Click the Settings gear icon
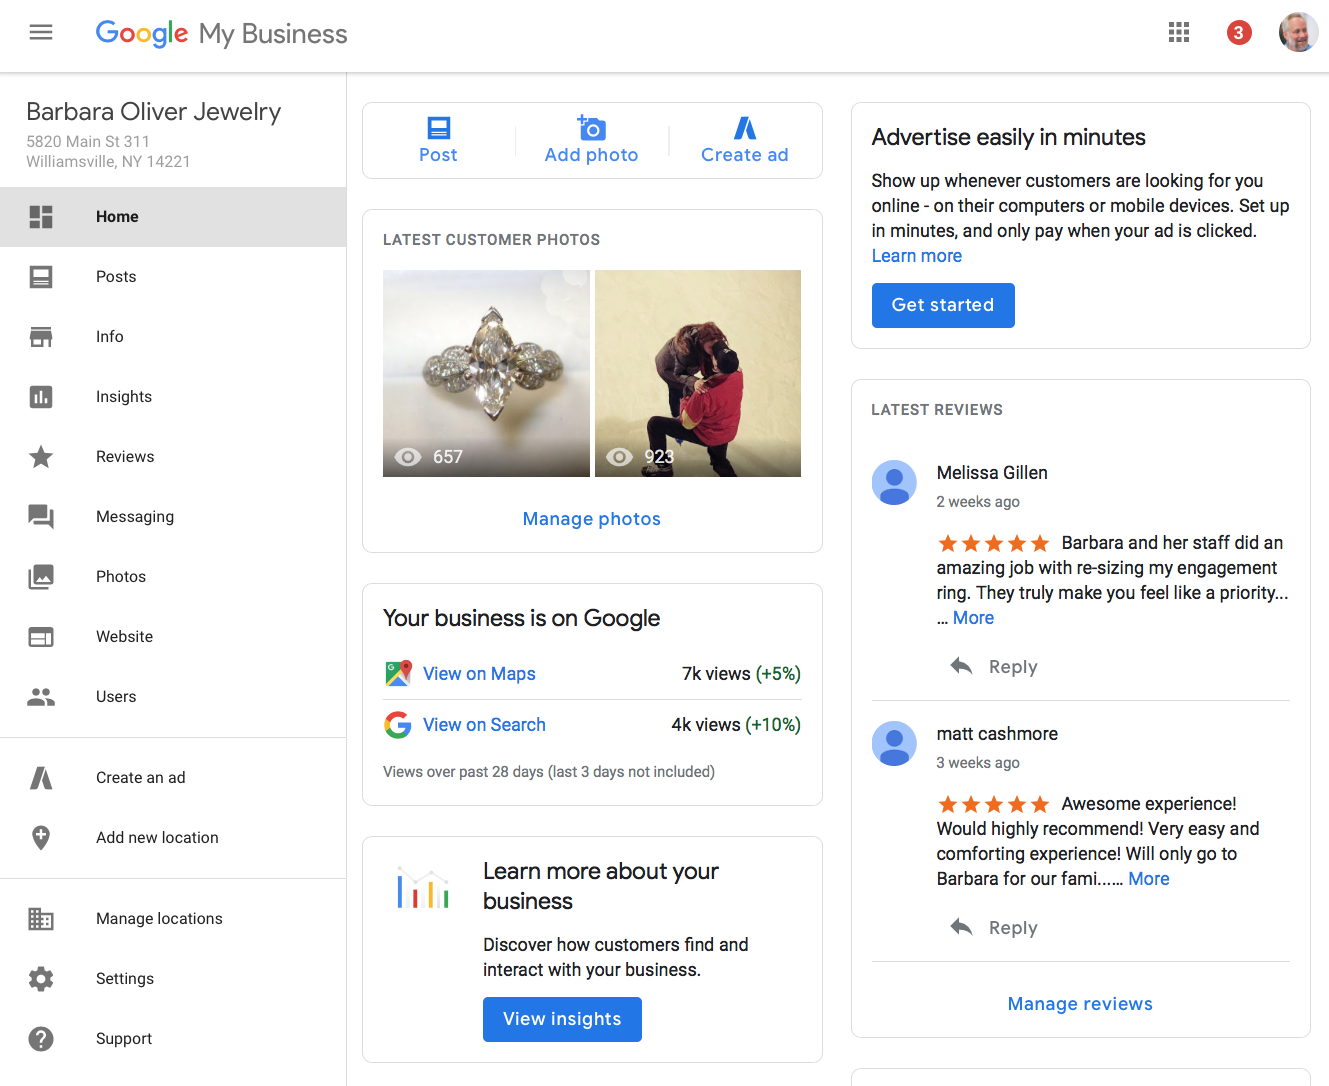Image resolution: width=1329 pixels, height=1086 pixels. [x=41, y=979]
